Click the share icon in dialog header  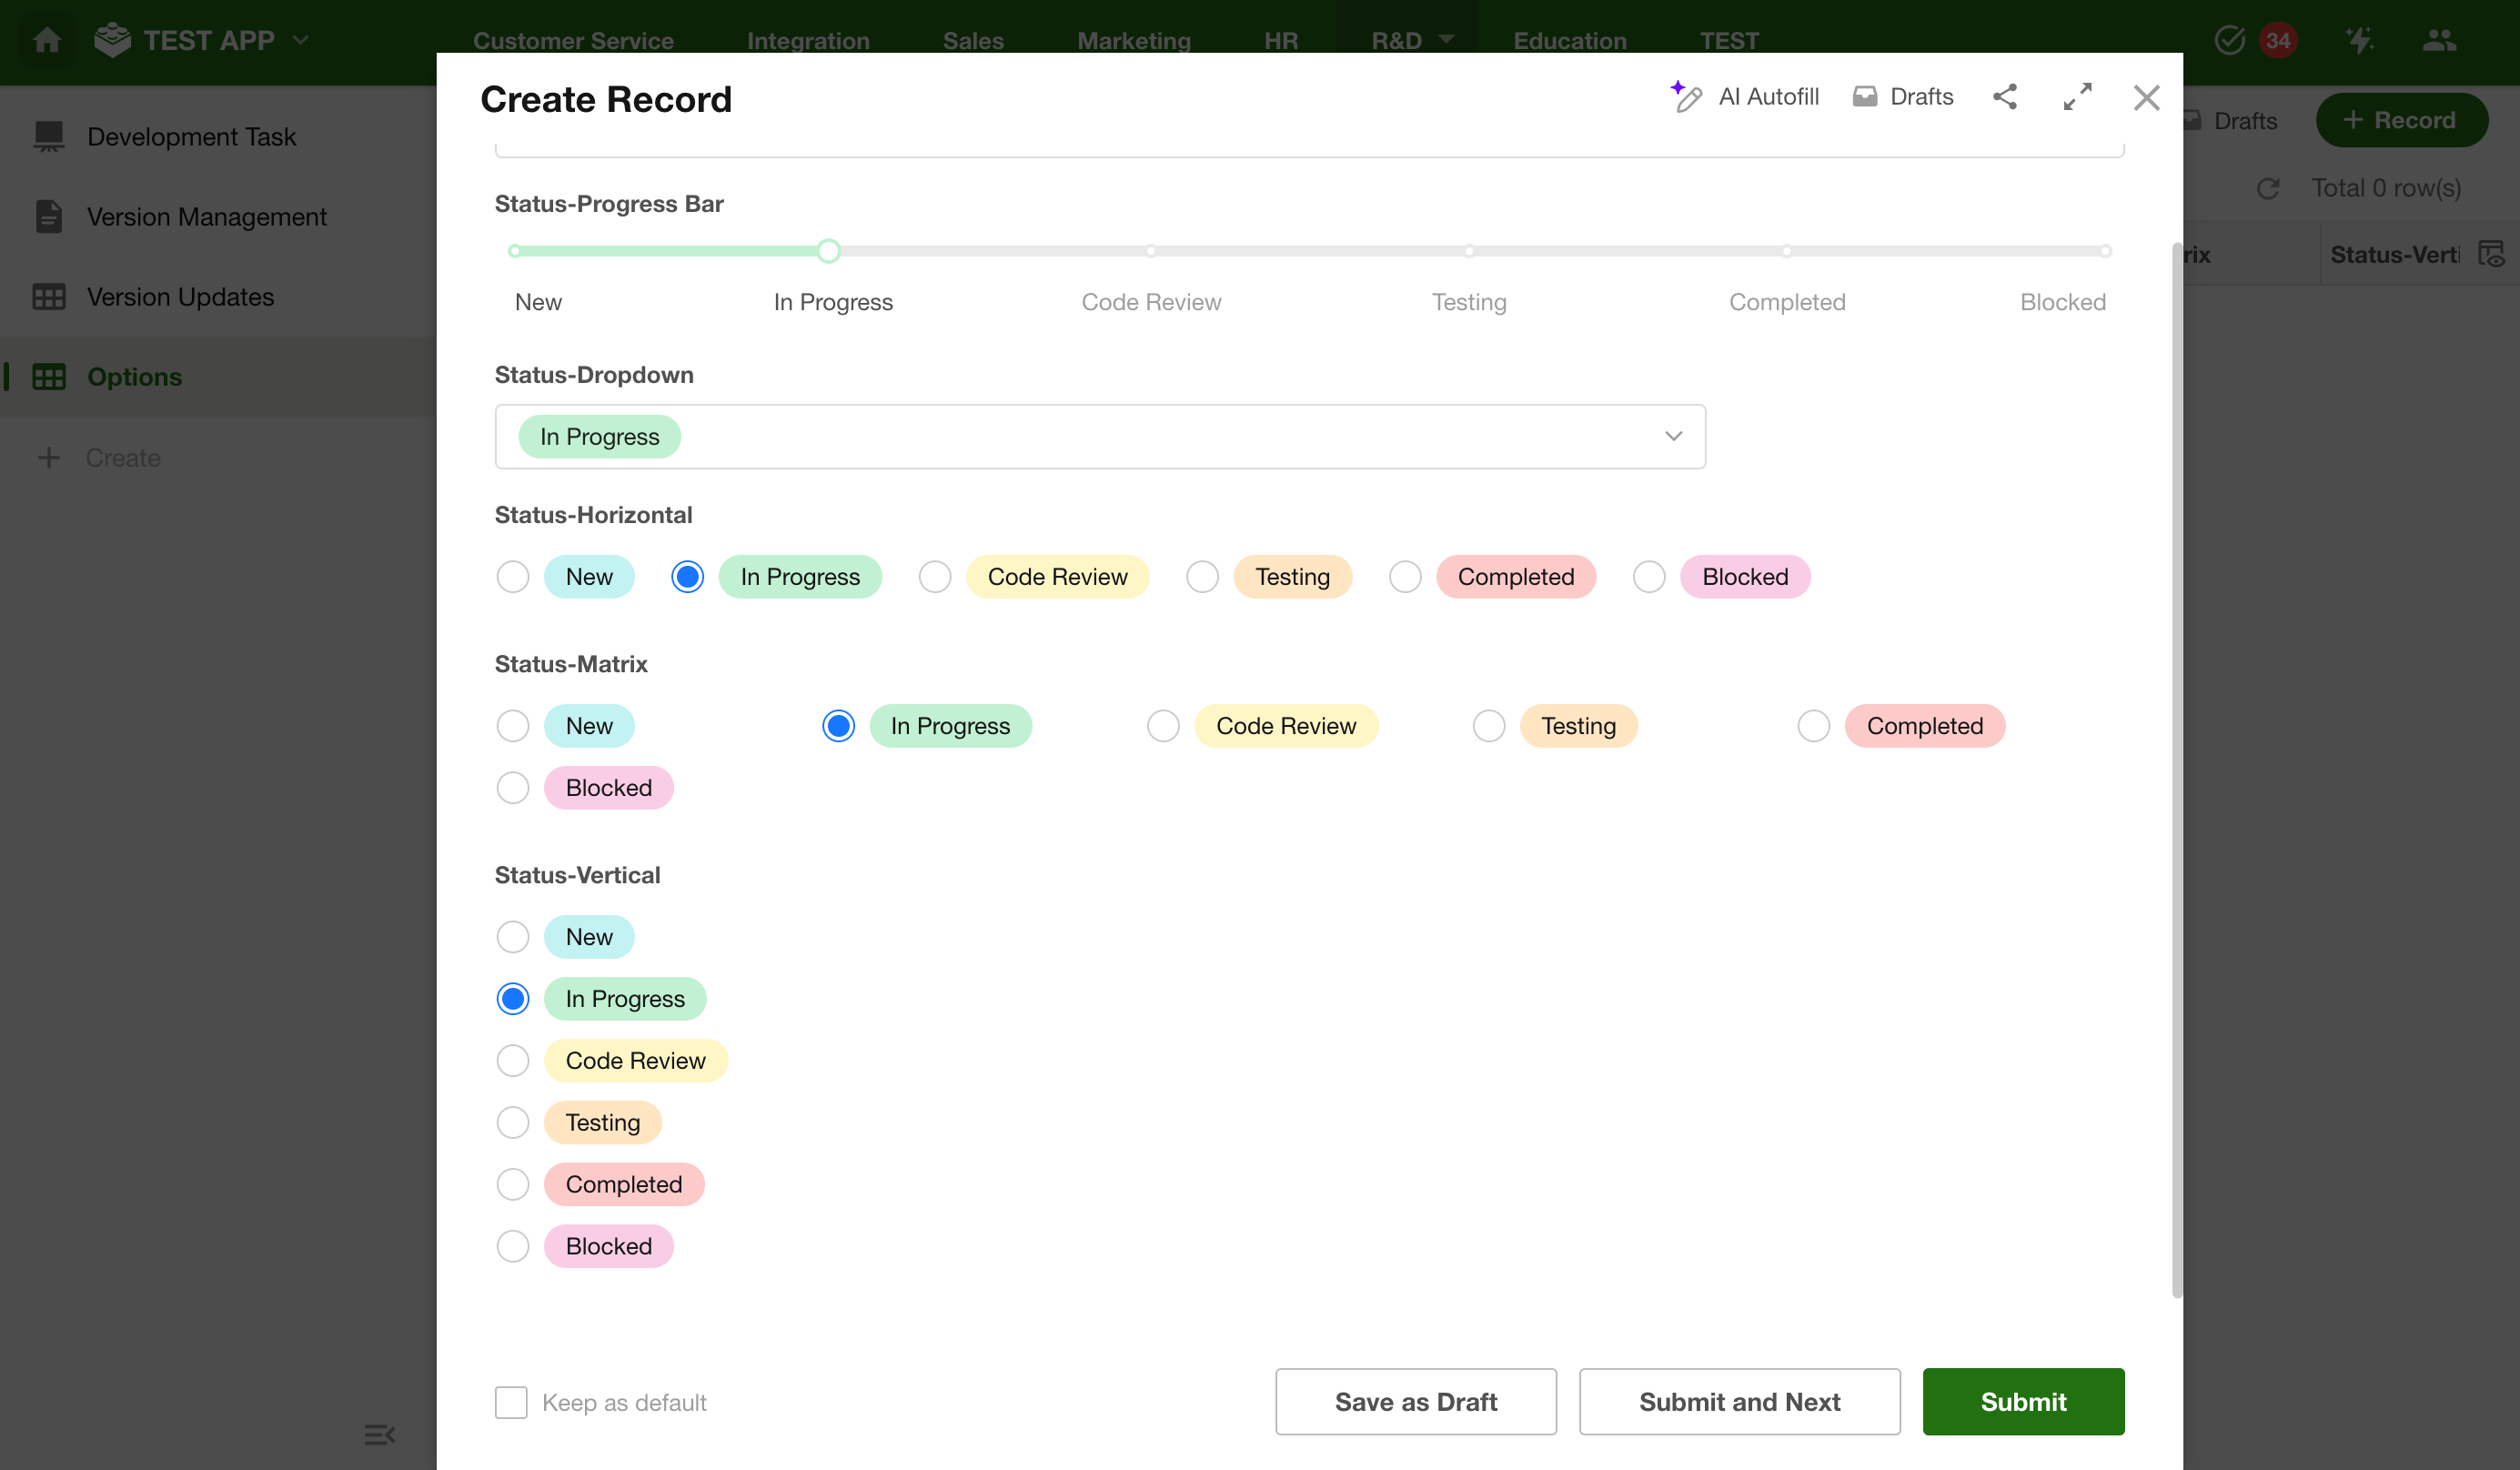[2004, 97]
